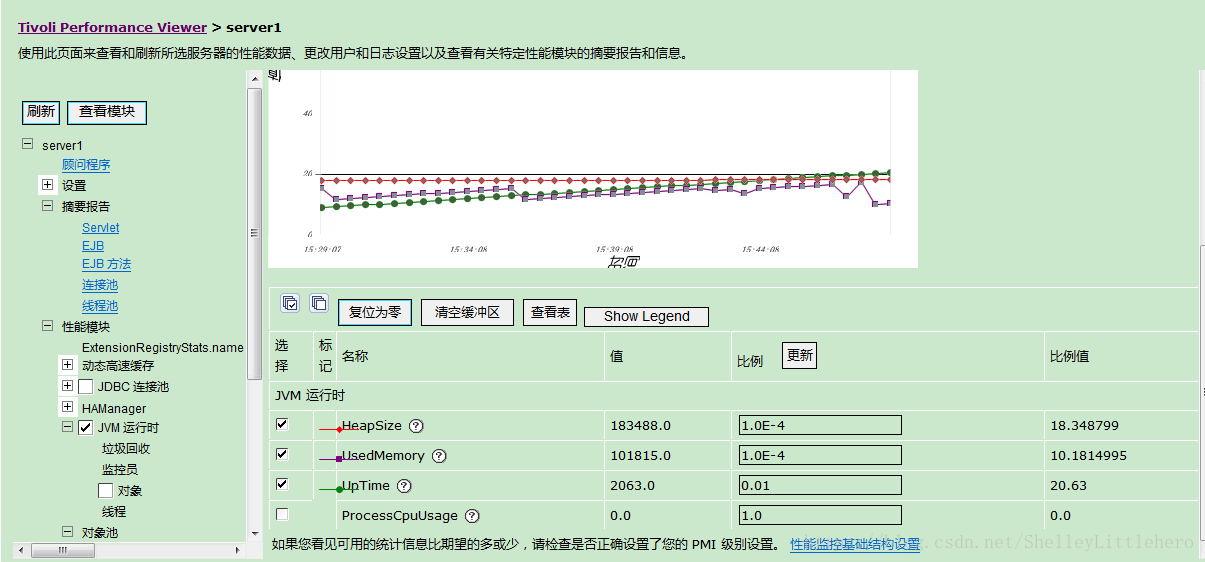Click the navigation tree vertical scrollbar thumb

(x=254, y=233)
